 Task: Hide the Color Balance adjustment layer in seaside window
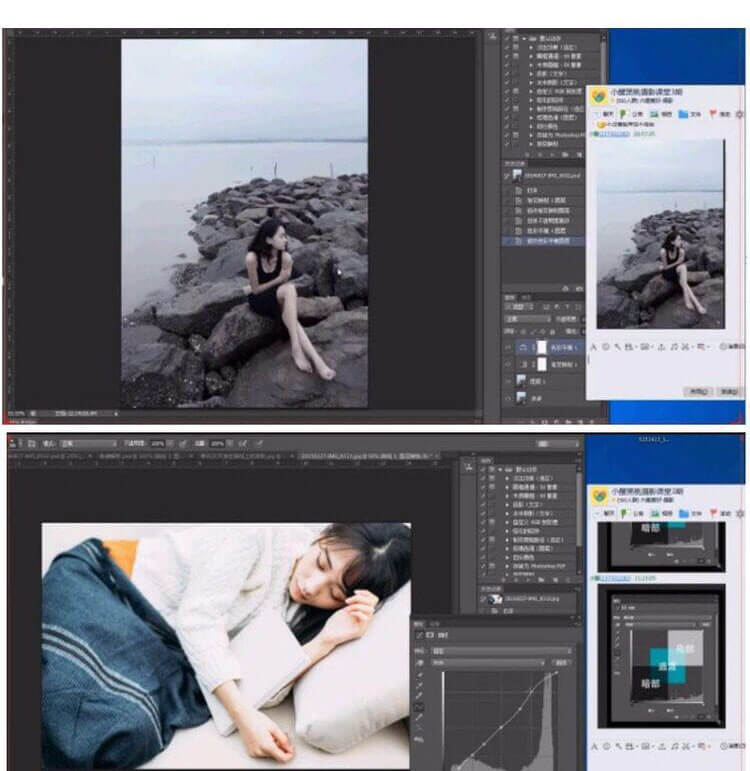click(508, 348)
